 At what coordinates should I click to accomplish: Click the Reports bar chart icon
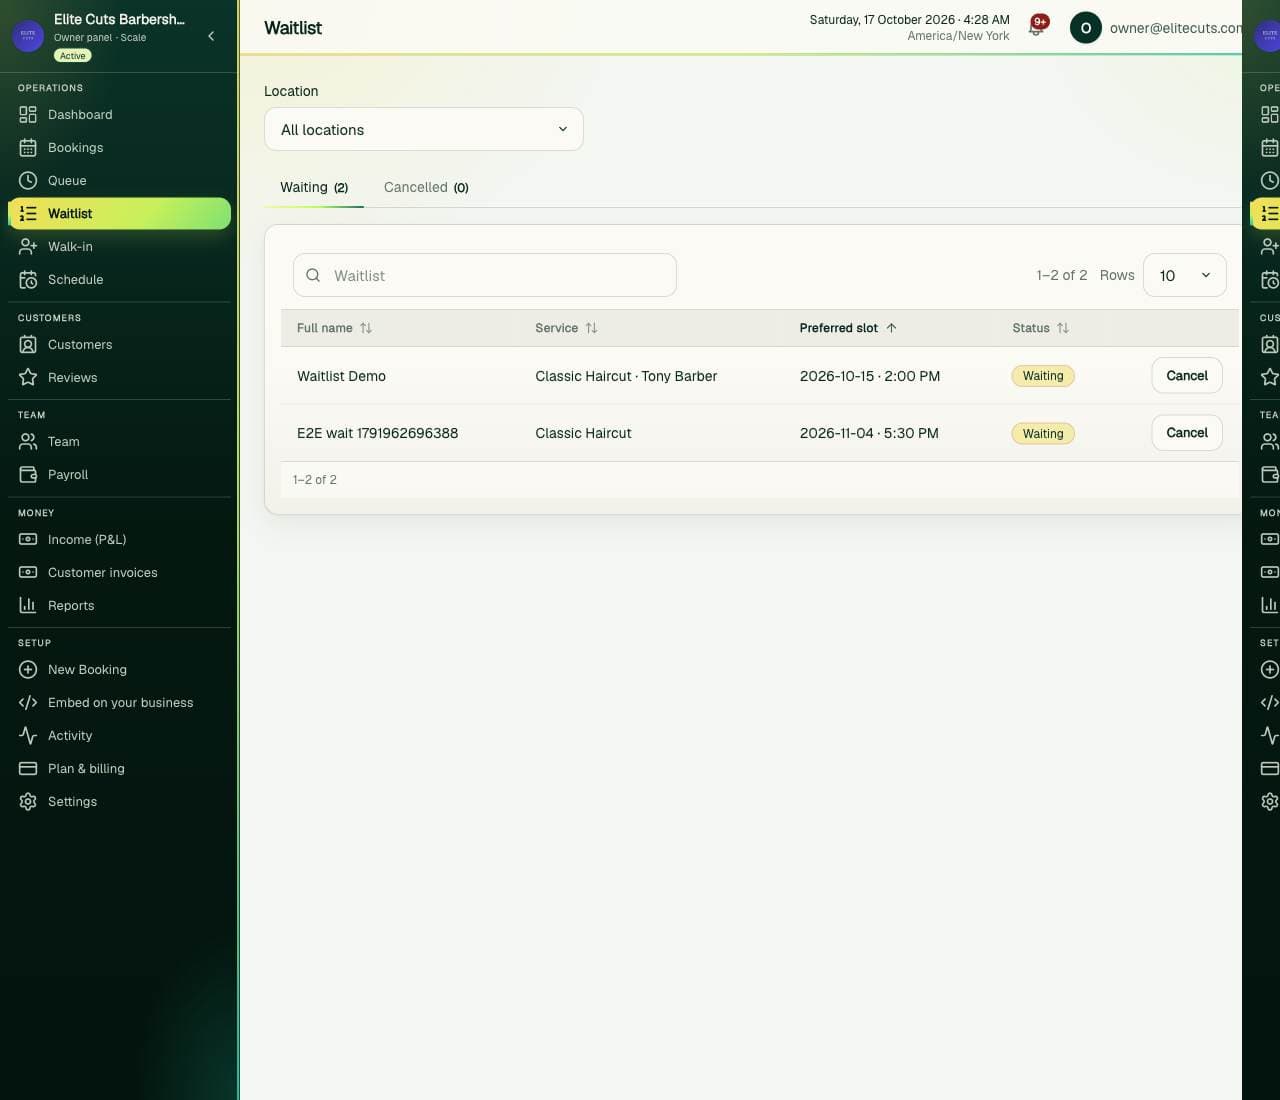coord(28,606)
